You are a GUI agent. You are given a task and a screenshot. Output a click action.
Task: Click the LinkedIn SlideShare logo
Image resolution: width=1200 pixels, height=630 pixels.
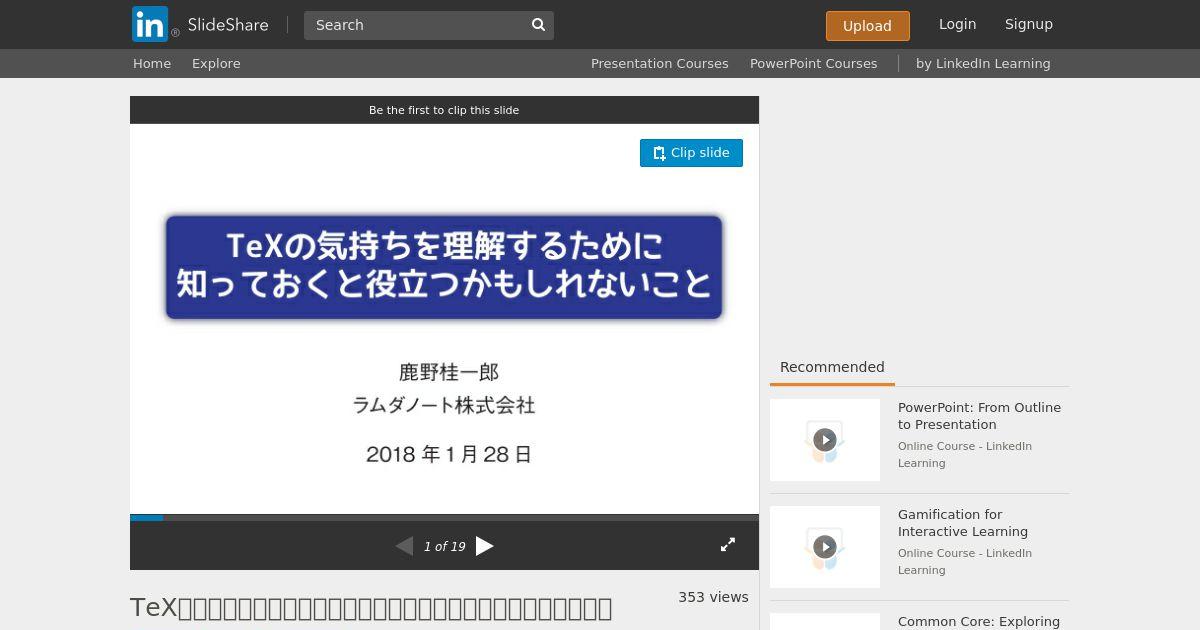(200, 24)
